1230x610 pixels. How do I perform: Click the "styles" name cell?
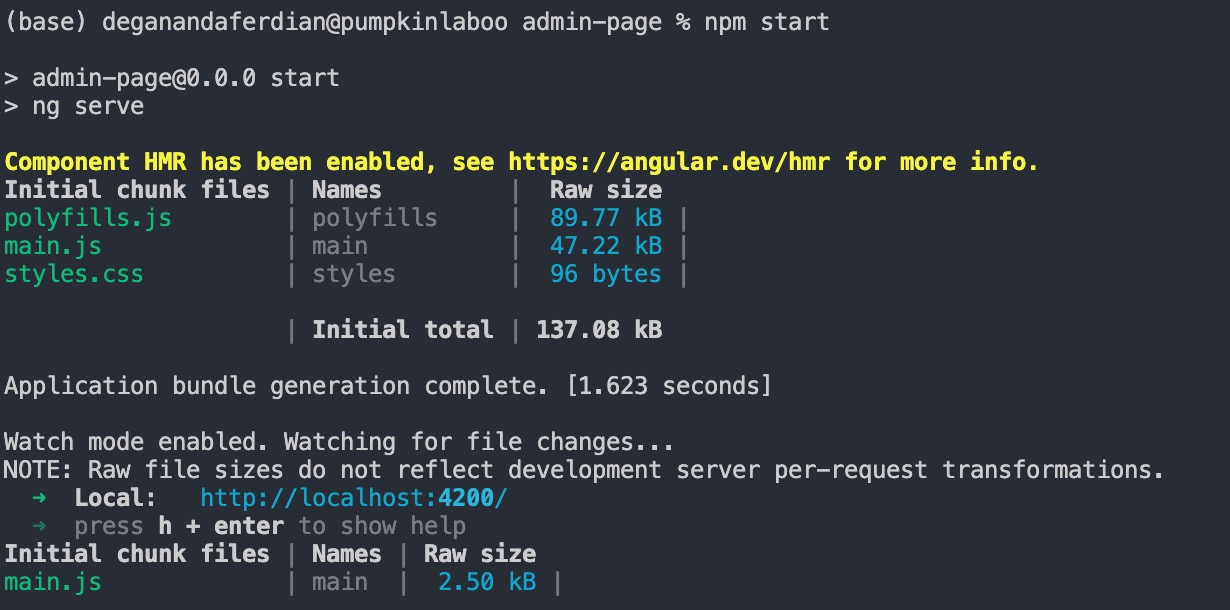(x=354, y=274)
